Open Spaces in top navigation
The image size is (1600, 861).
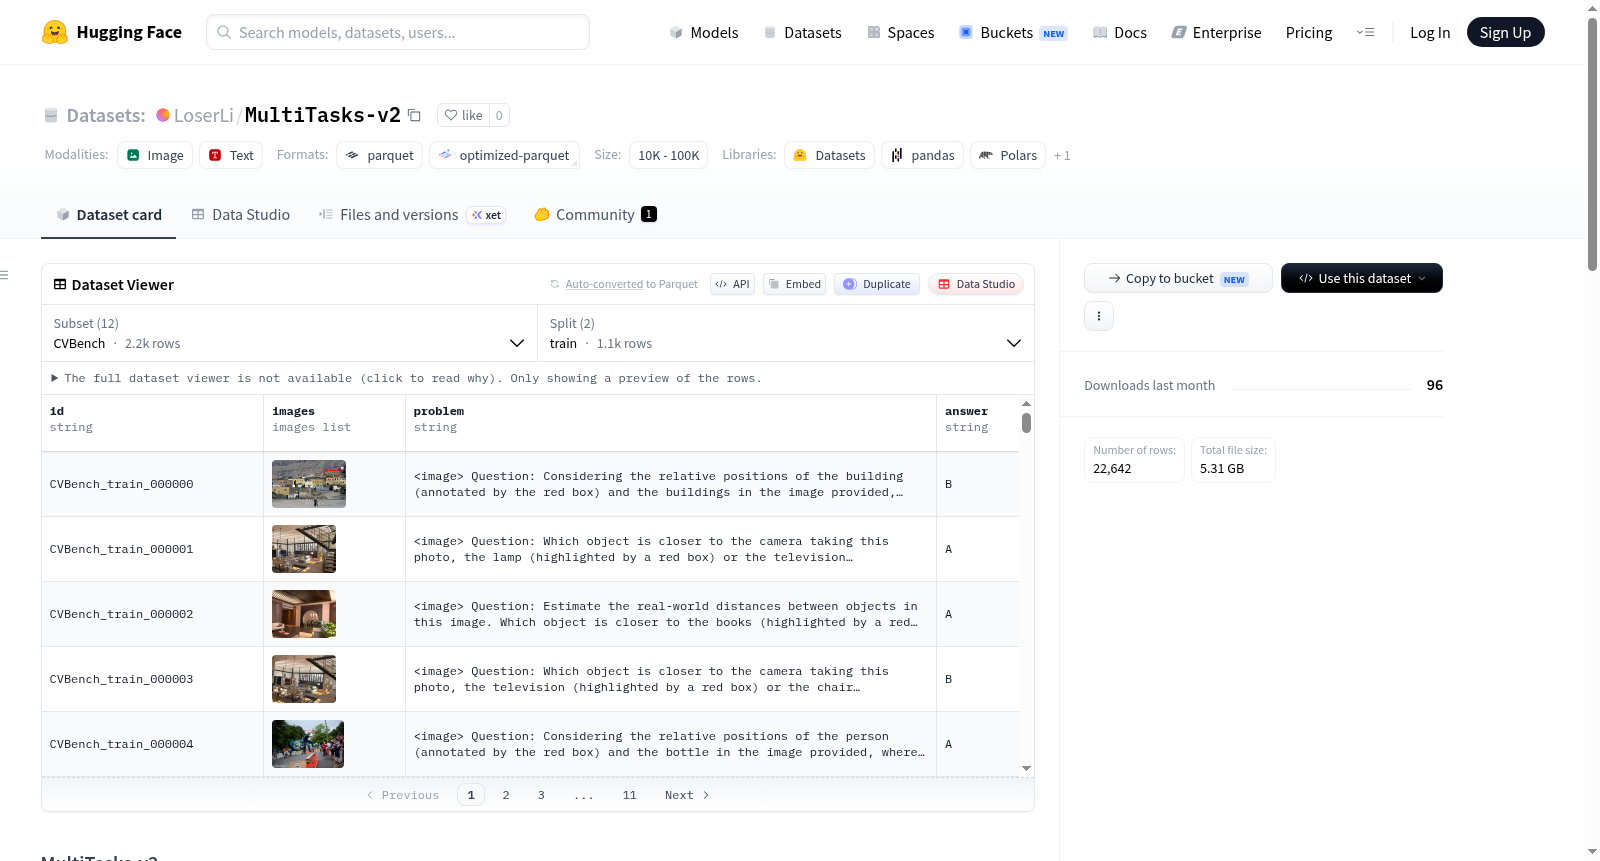click(x=901, y=32)
